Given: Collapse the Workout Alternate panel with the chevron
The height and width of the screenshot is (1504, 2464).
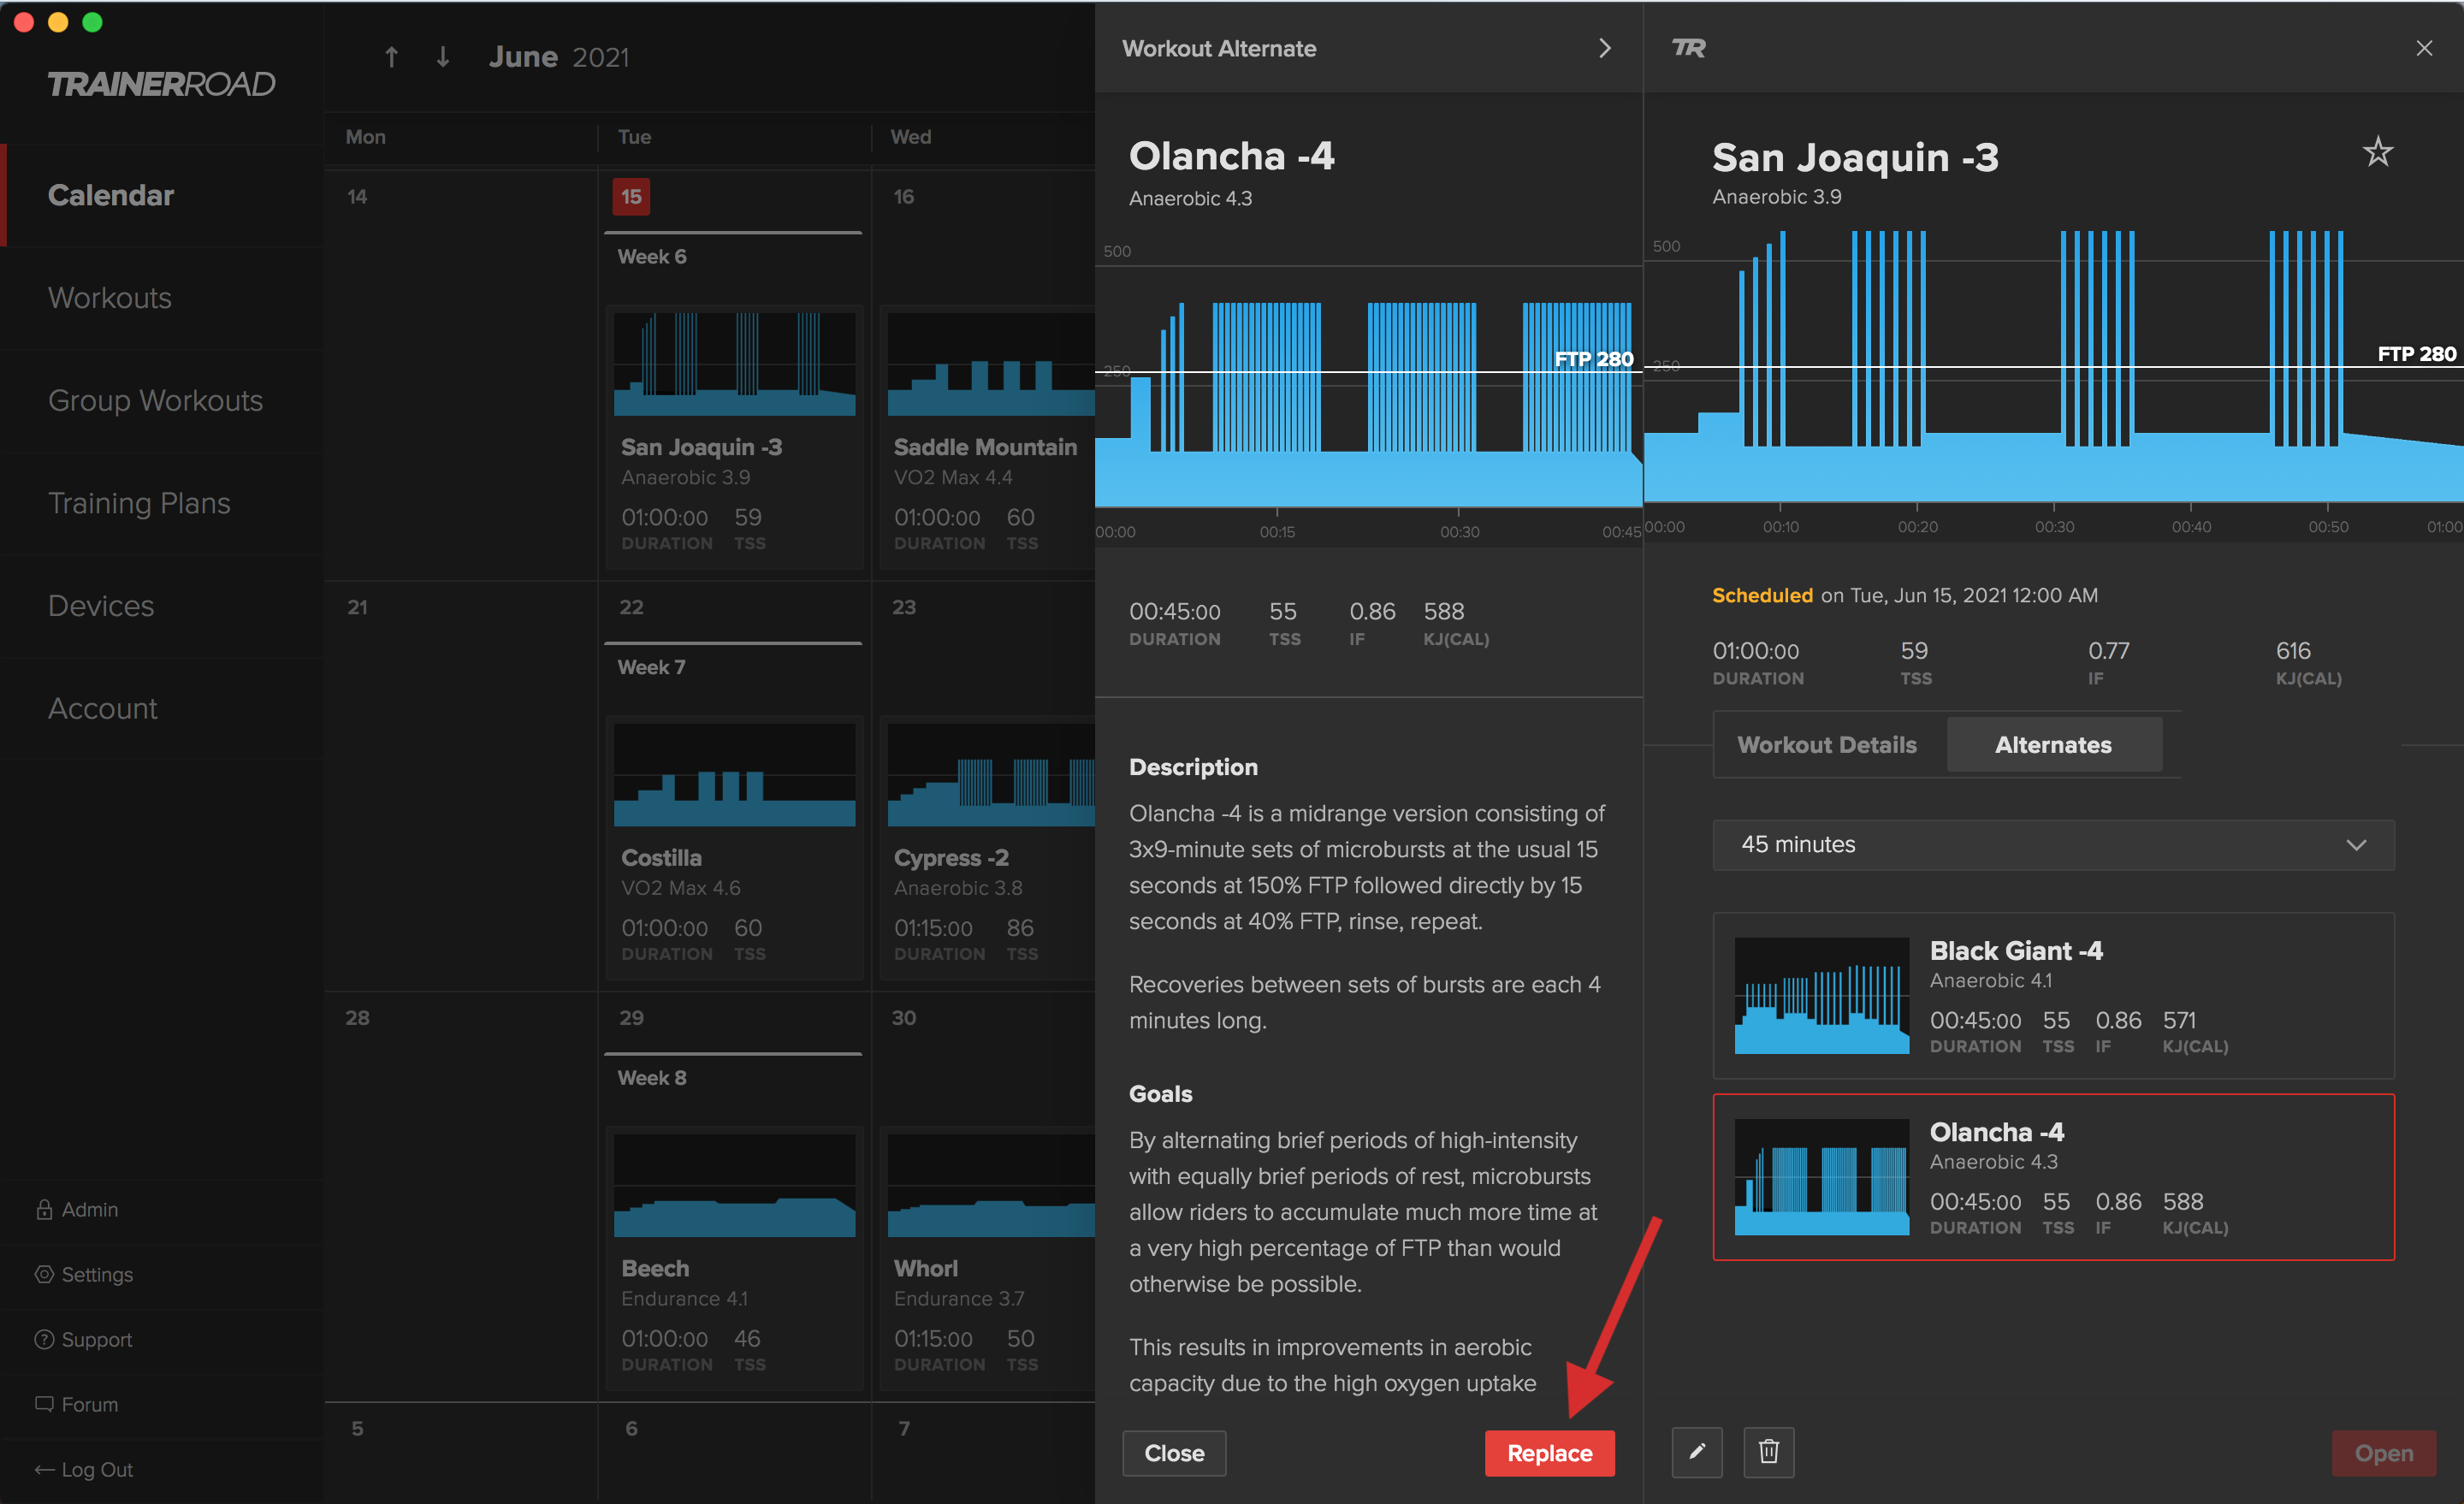Looking at the screenshot, I should pyautogui.click(x=1604, y=48).
